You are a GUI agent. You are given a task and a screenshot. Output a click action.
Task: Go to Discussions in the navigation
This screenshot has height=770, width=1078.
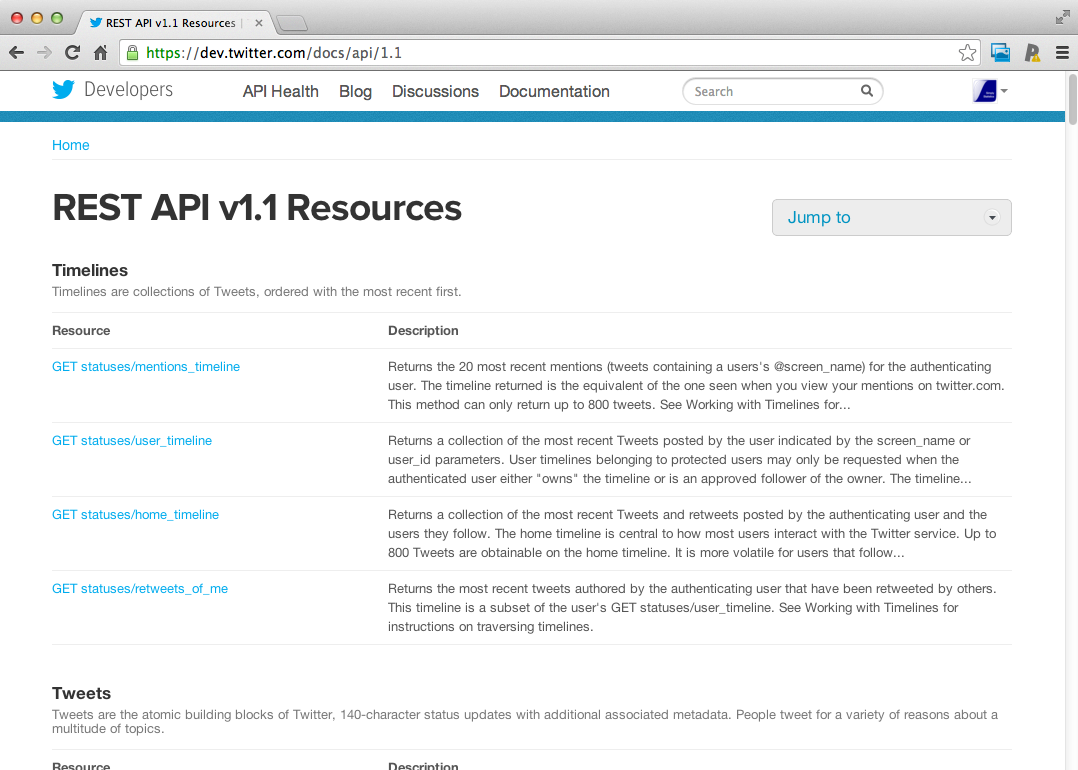[x=435, y=91]
